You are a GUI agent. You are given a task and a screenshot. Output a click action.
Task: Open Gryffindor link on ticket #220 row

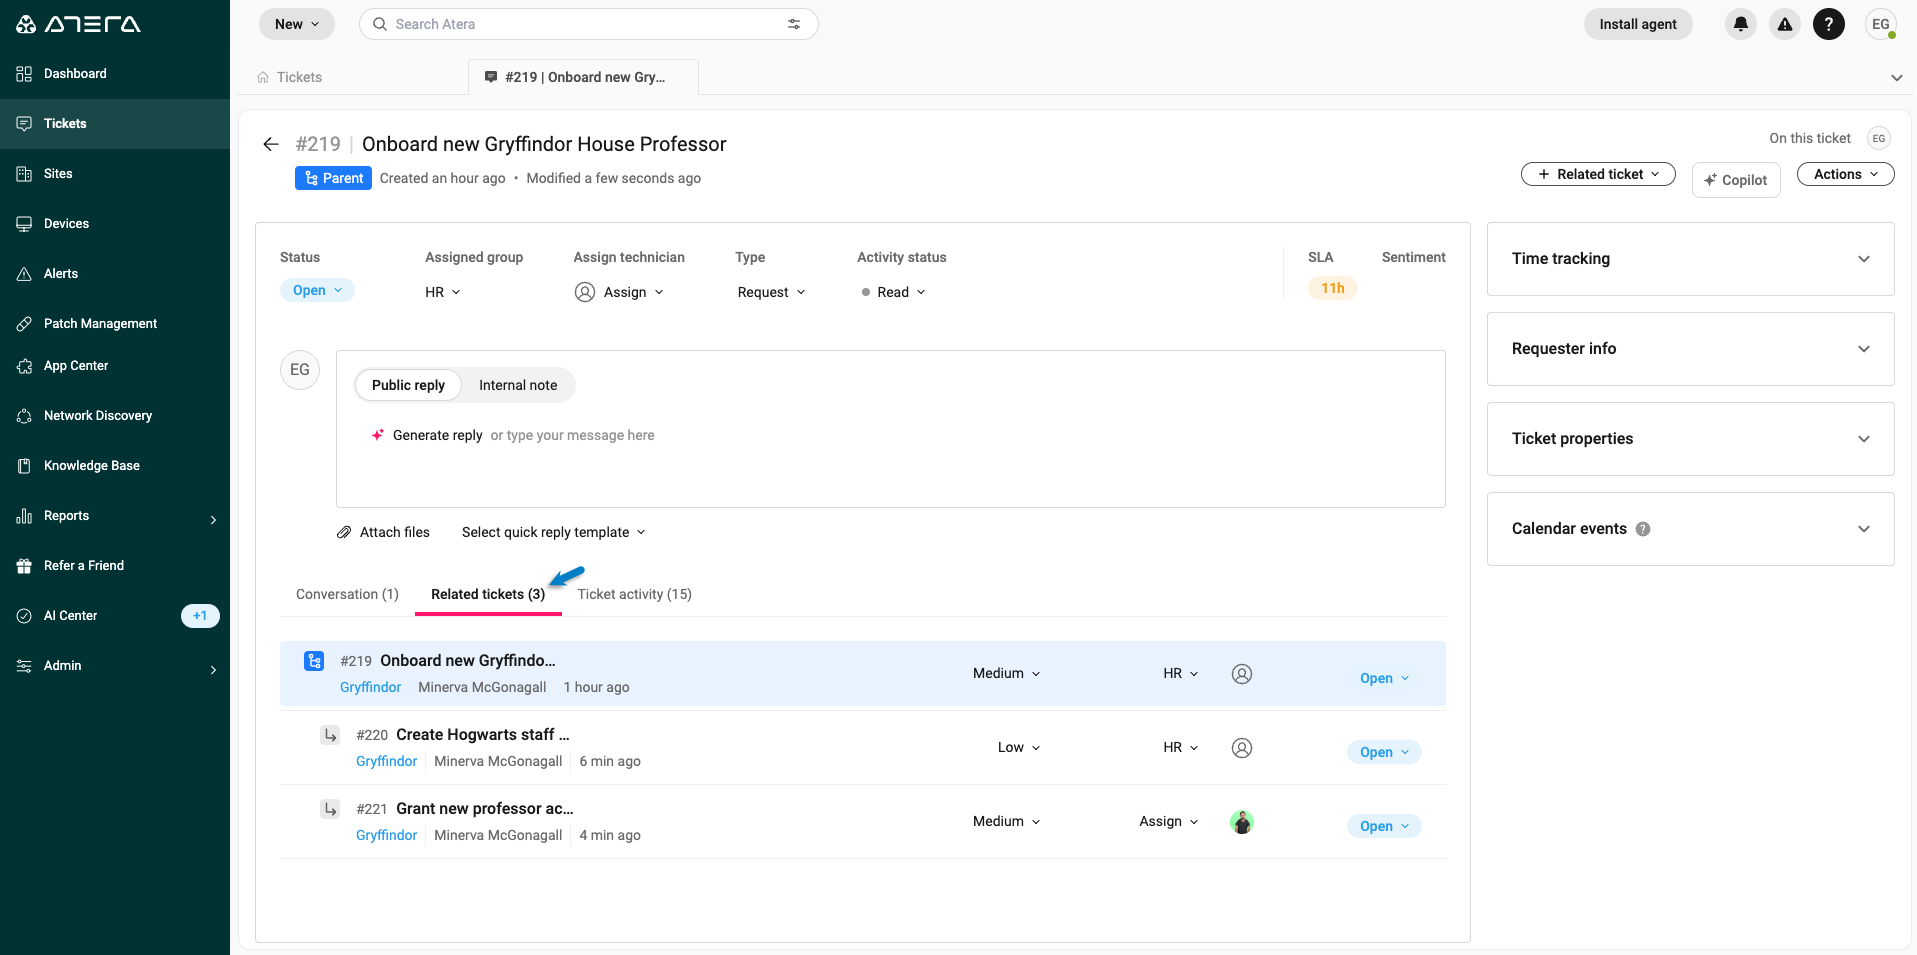[x=386, y=761]
